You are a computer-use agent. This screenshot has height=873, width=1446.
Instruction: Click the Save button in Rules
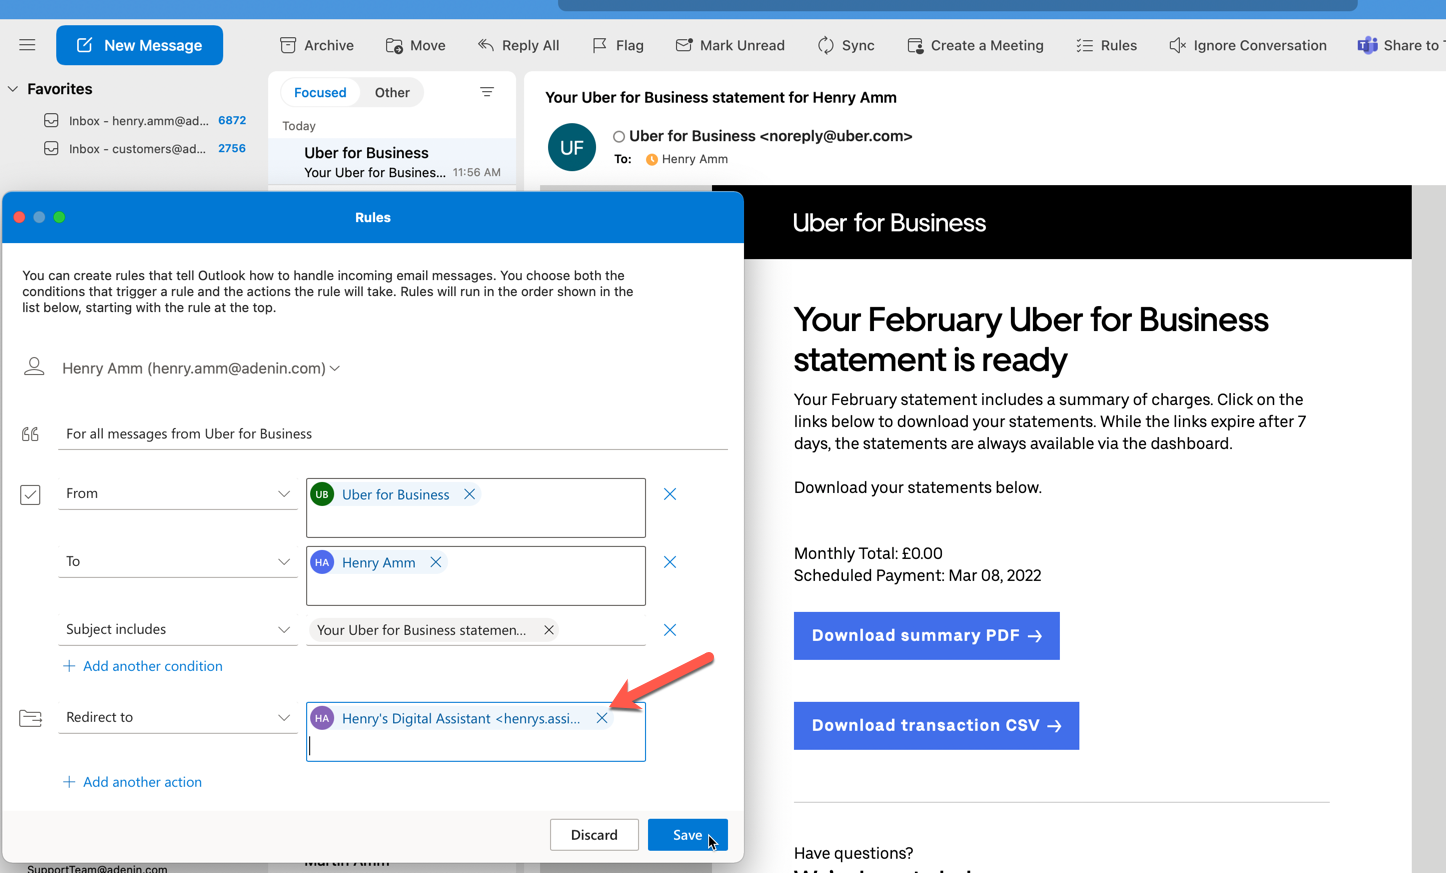tap(688, 835)
